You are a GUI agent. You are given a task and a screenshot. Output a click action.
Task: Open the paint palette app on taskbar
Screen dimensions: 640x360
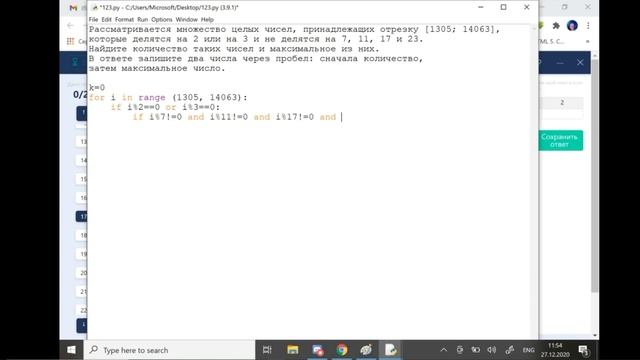coord(366,350)
